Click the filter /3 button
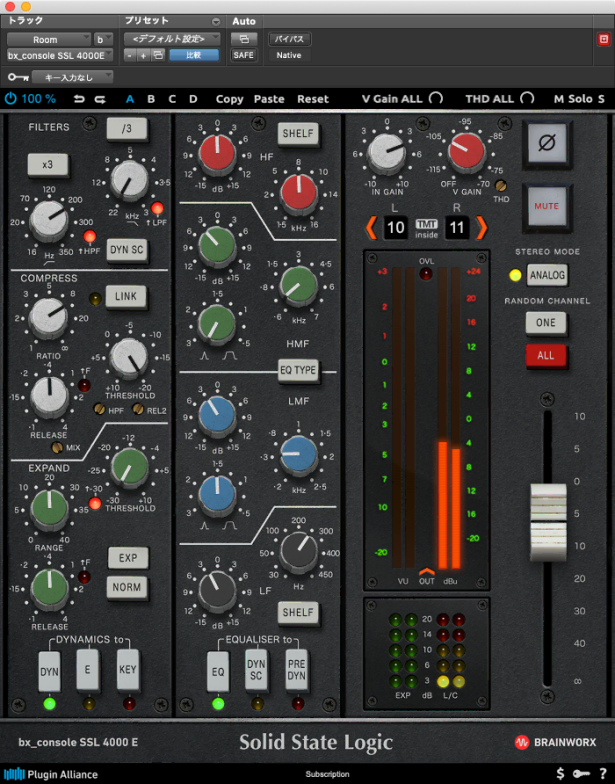Viewport: 615px width, 784px height. (127, 129)
